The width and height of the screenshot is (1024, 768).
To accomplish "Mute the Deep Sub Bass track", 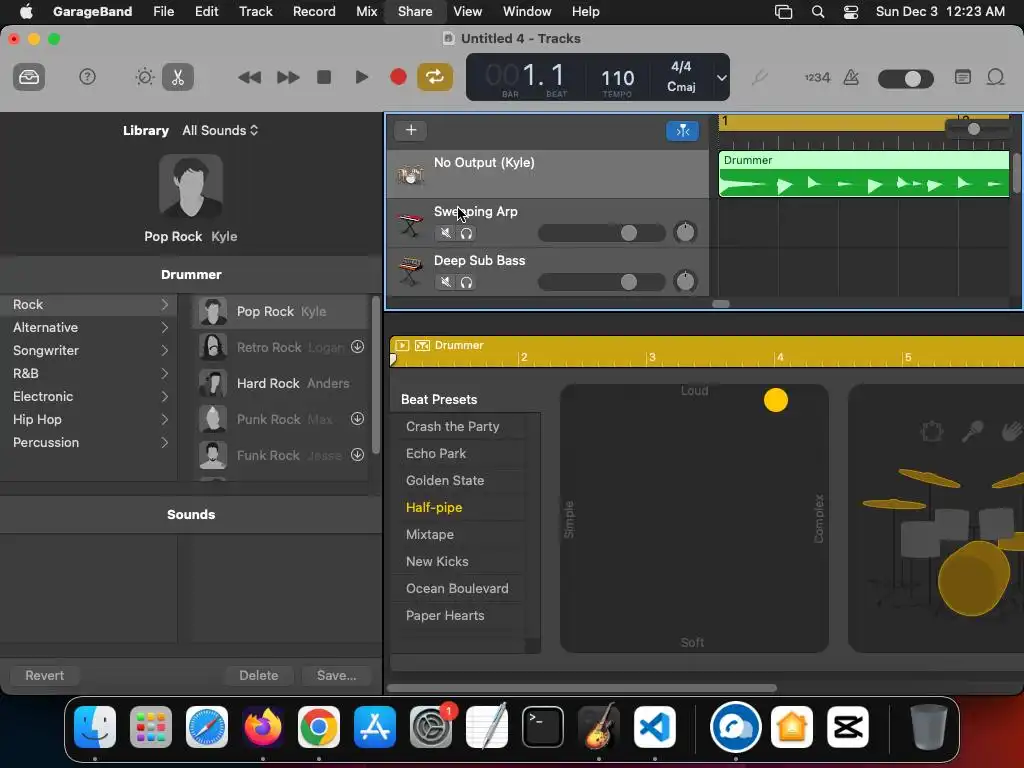I will point(445,282).
